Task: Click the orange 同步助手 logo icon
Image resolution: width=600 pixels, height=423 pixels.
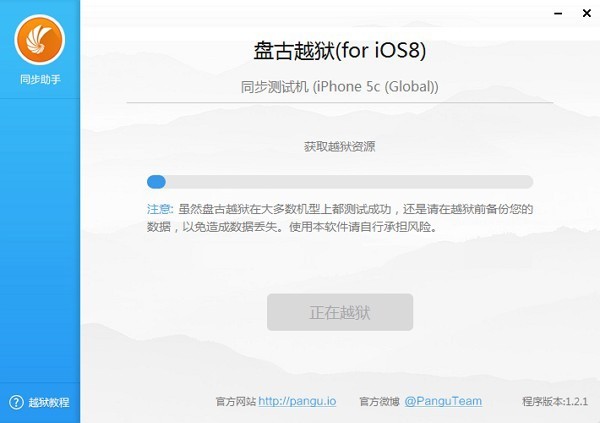Action: coord(40,40)
